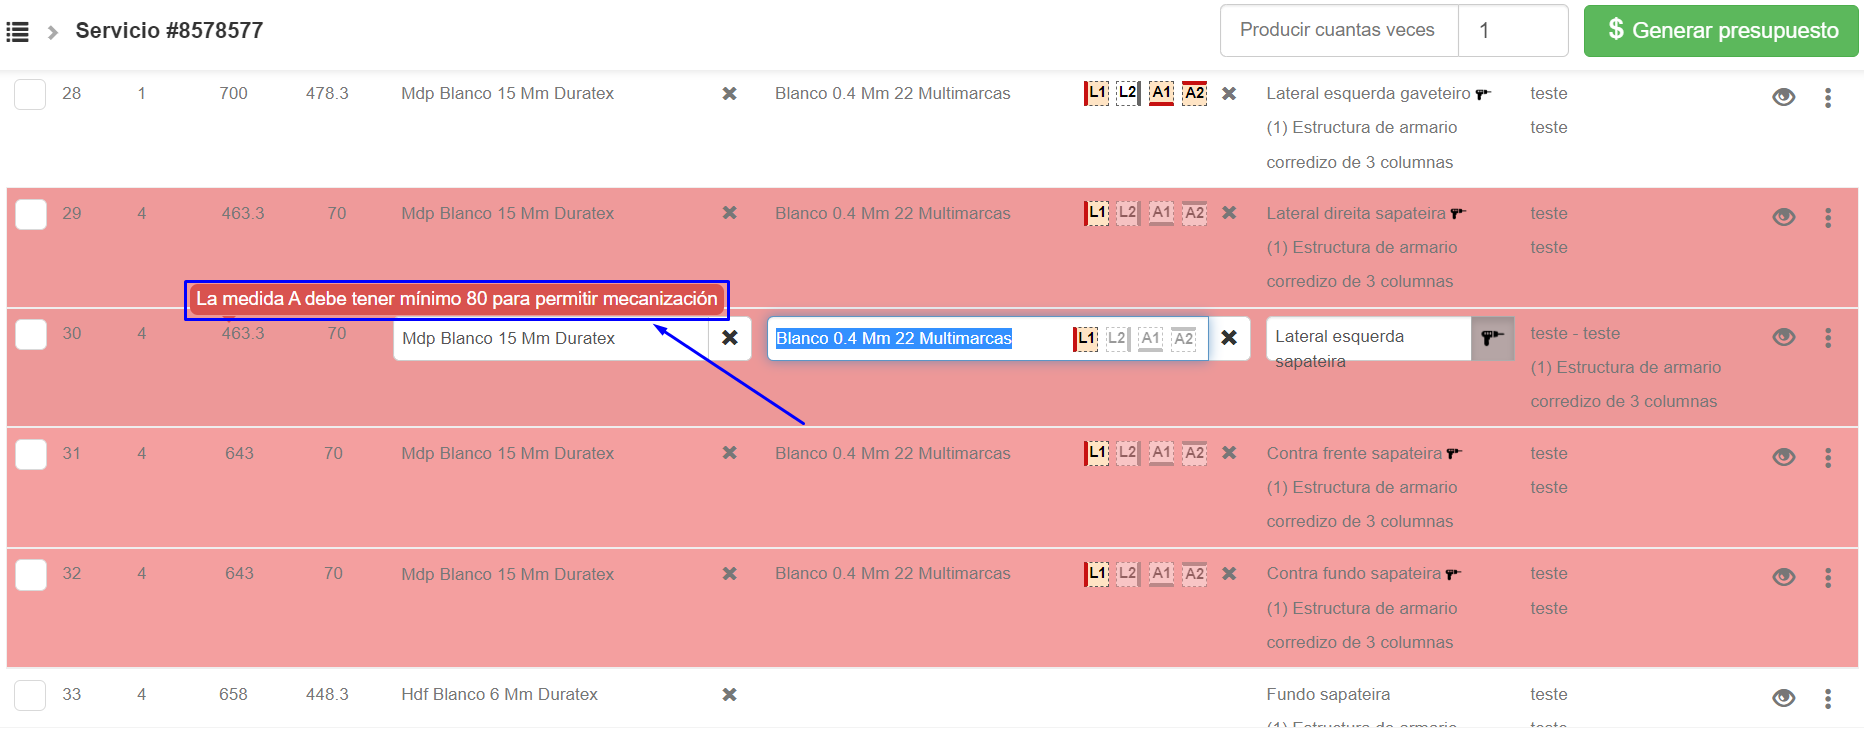
Task: Open the three-dot menu for row 33
Action: [x=1827, y=699]
